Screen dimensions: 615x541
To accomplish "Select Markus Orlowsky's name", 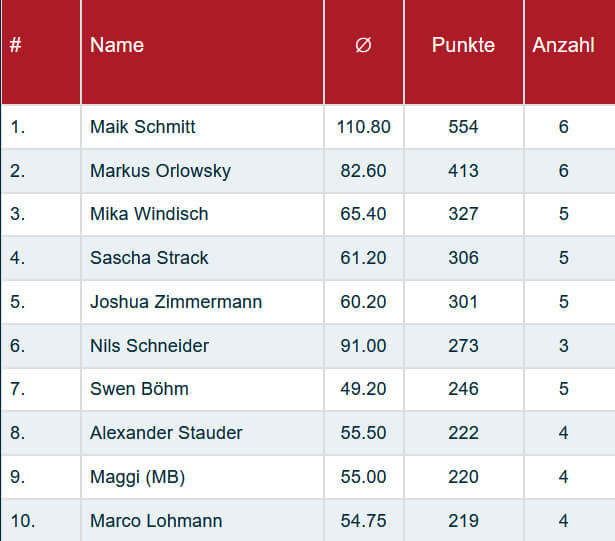I will tap(160, 171).
